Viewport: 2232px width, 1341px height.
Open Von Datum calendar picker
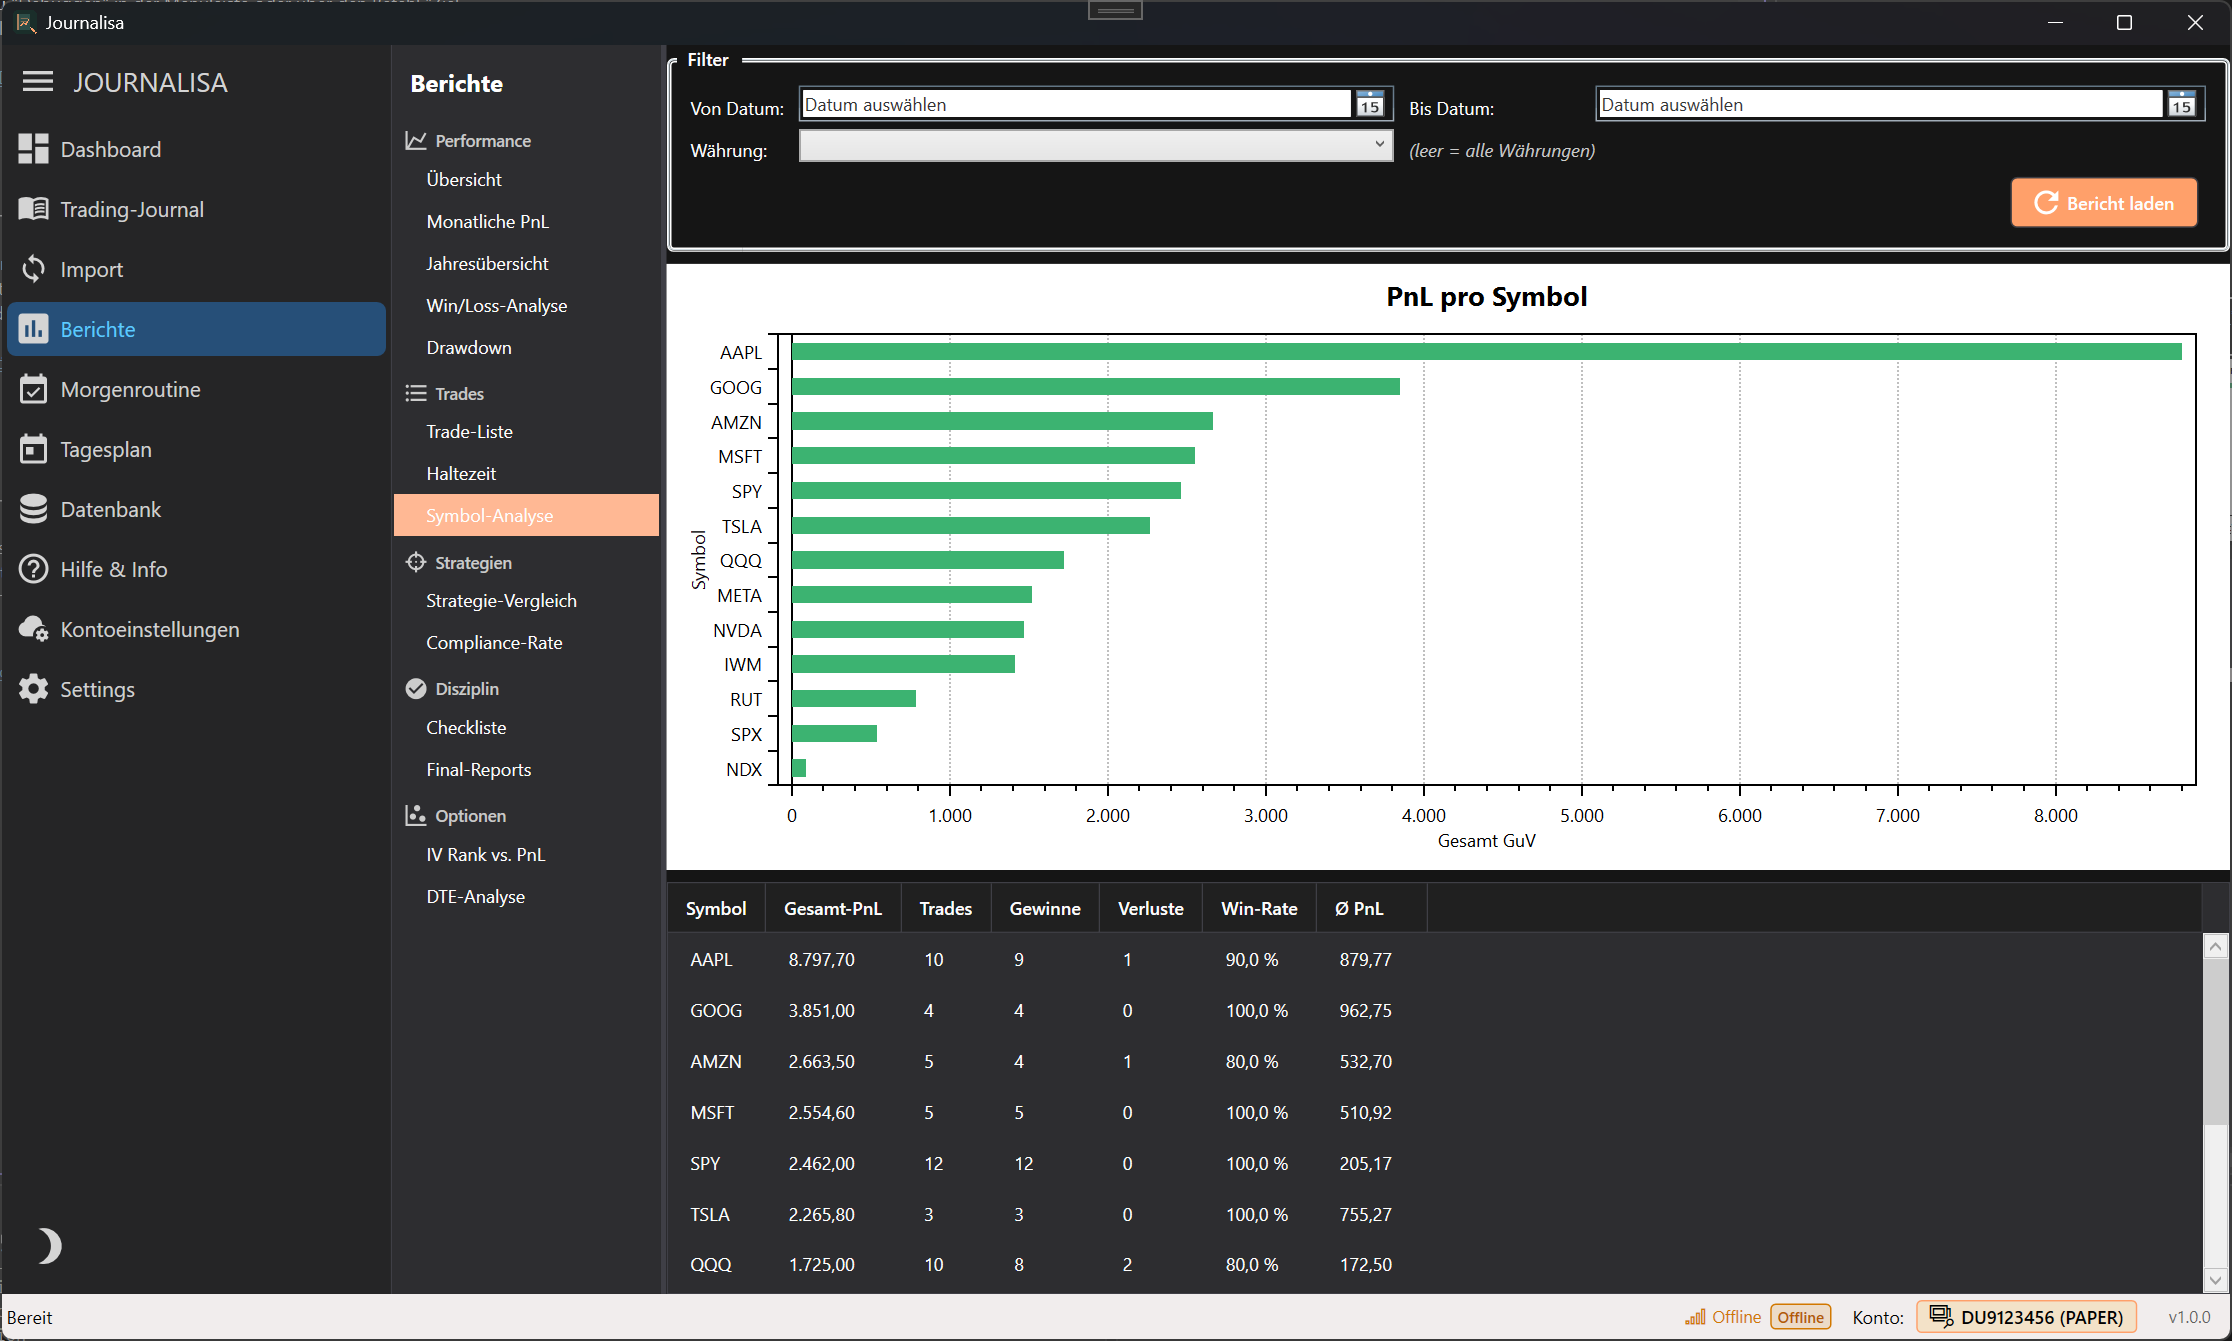pos(1370,104)
